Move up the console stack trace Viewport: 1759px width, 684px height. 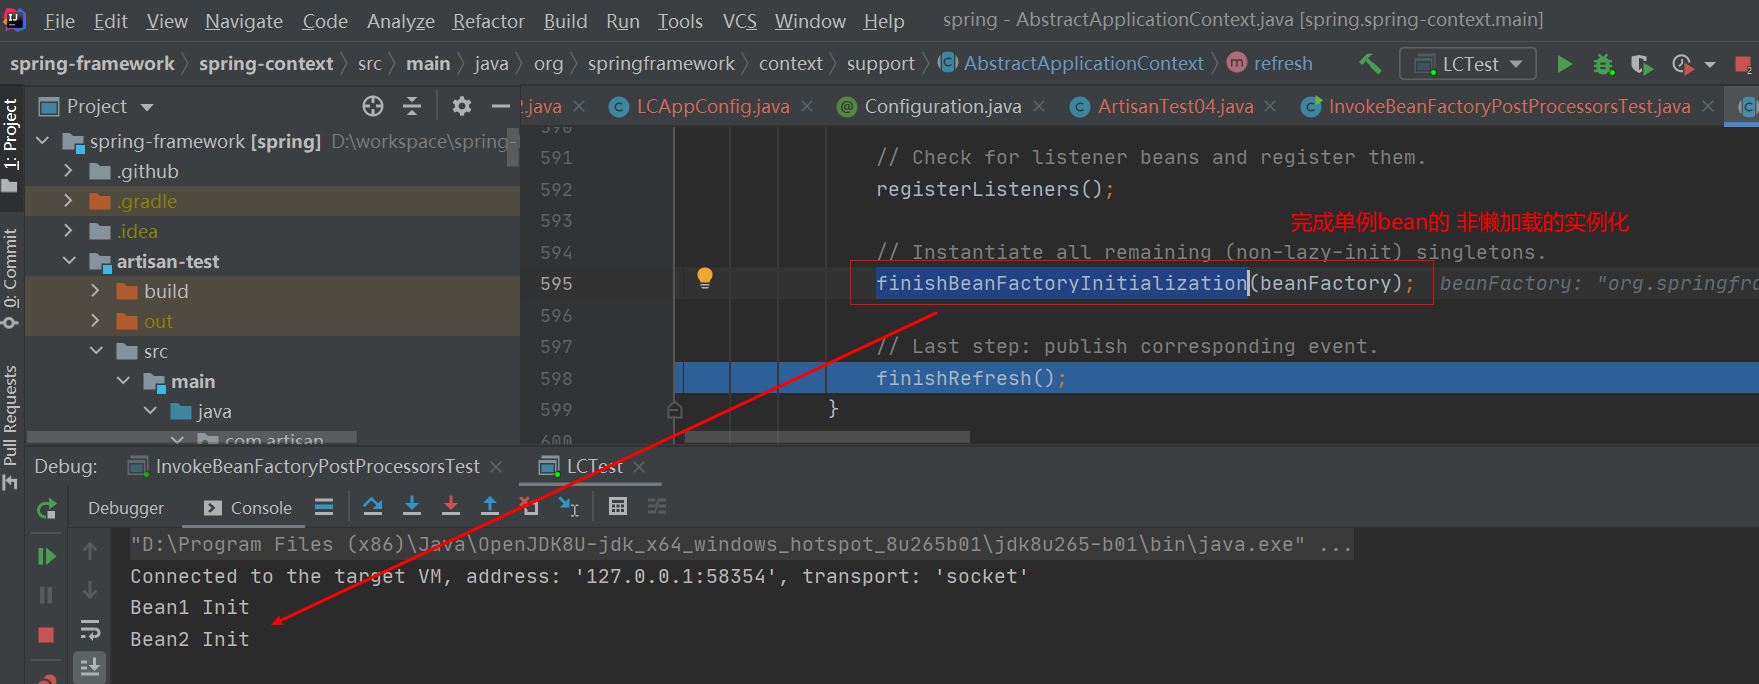click(90, 551)
